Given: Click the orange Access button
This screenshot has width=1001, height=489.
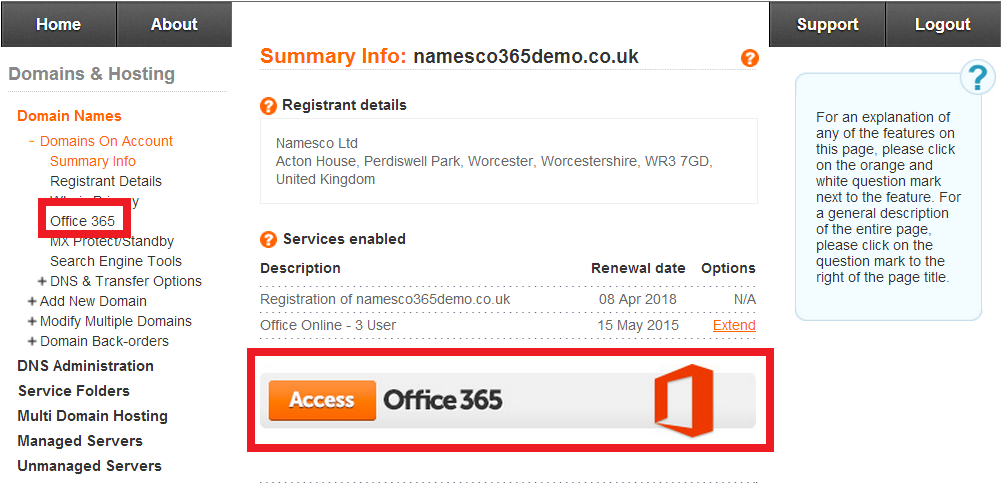Looking at the screenshot, I should click(x=322, y=400).
